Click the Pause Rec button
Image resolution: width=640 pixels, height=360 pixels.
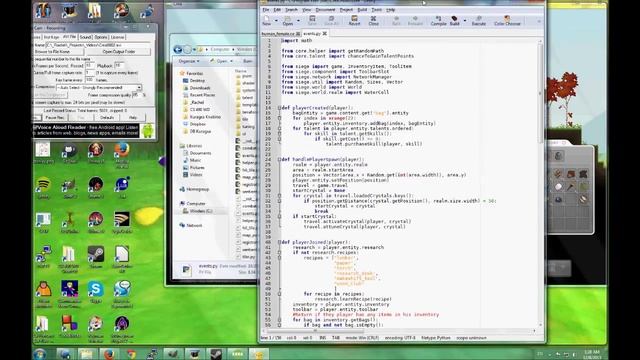(x=55, y=118)
